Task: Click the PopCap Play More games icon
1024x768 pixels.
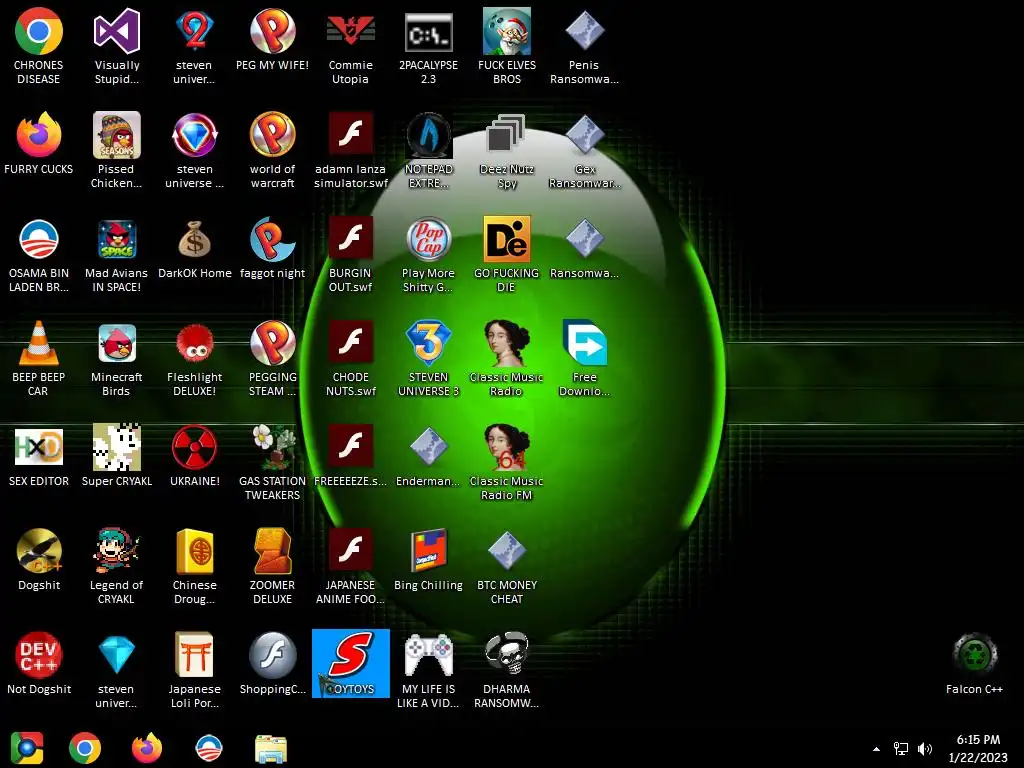Action: 428,239
